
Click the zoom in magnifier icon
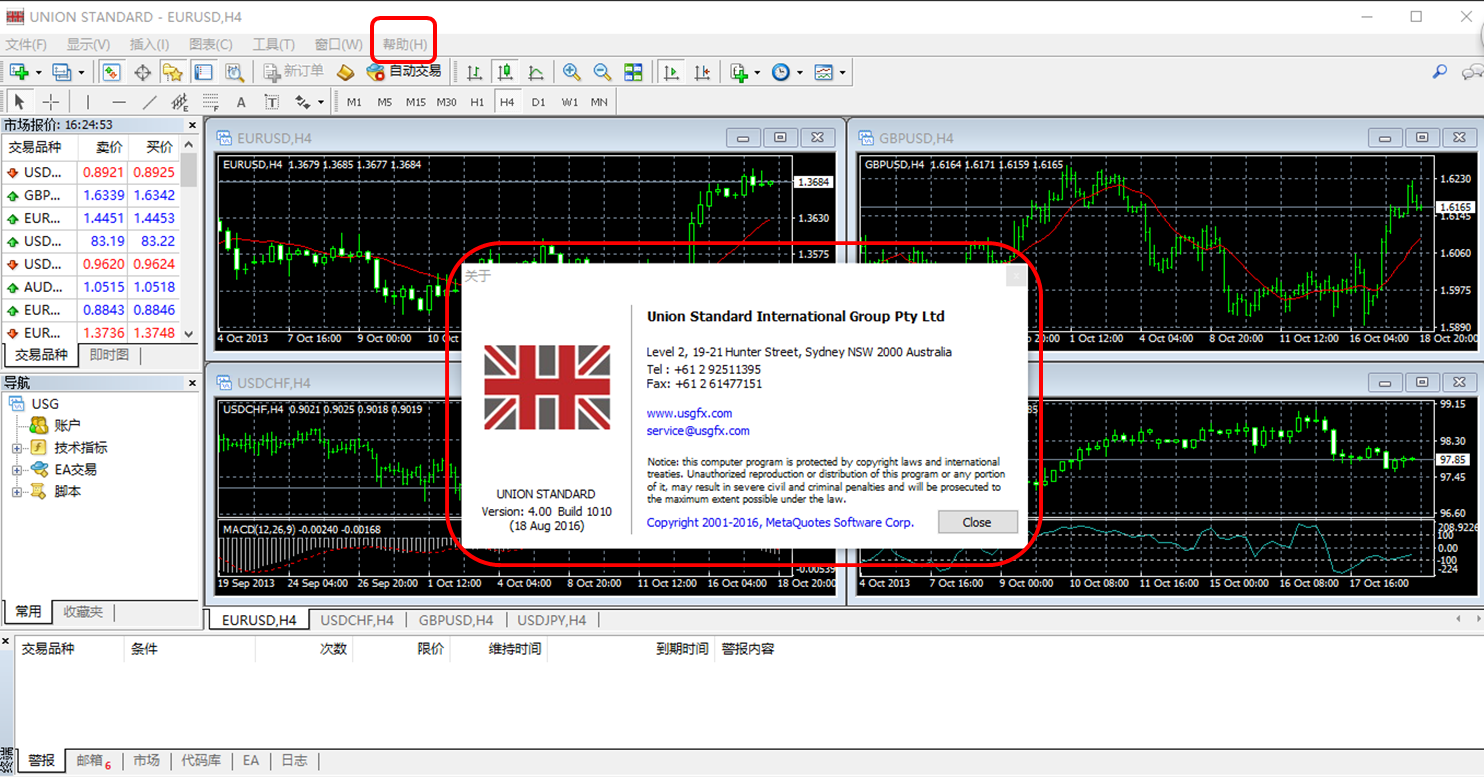click(x=571, y=72)
